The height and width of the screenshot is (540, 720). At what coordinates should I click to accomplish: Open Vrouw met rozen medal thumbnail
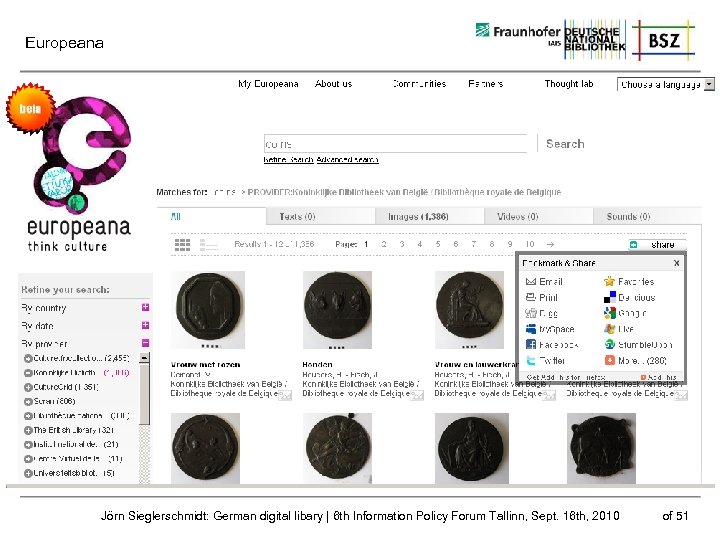click(x=208, y=310)
